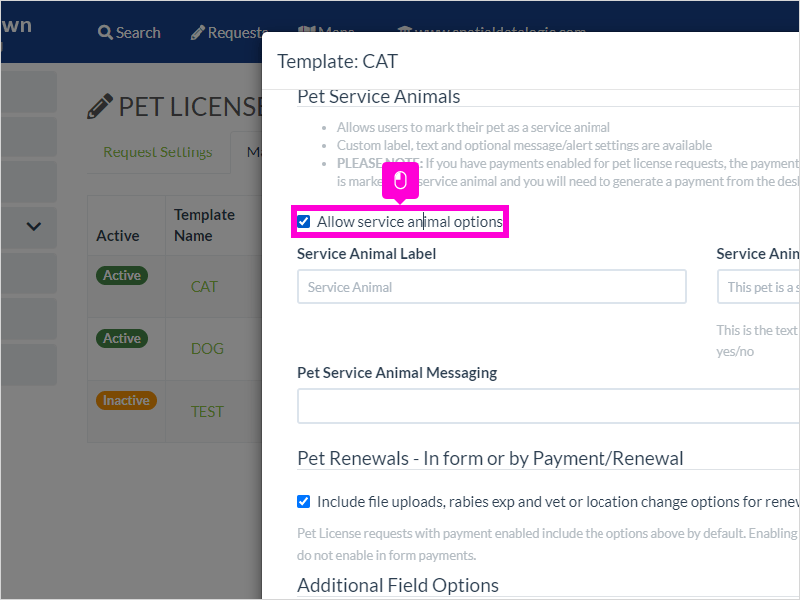Click the Active badge on DOG row
Screen dimensions: 800x600
[x=122, y=338]
